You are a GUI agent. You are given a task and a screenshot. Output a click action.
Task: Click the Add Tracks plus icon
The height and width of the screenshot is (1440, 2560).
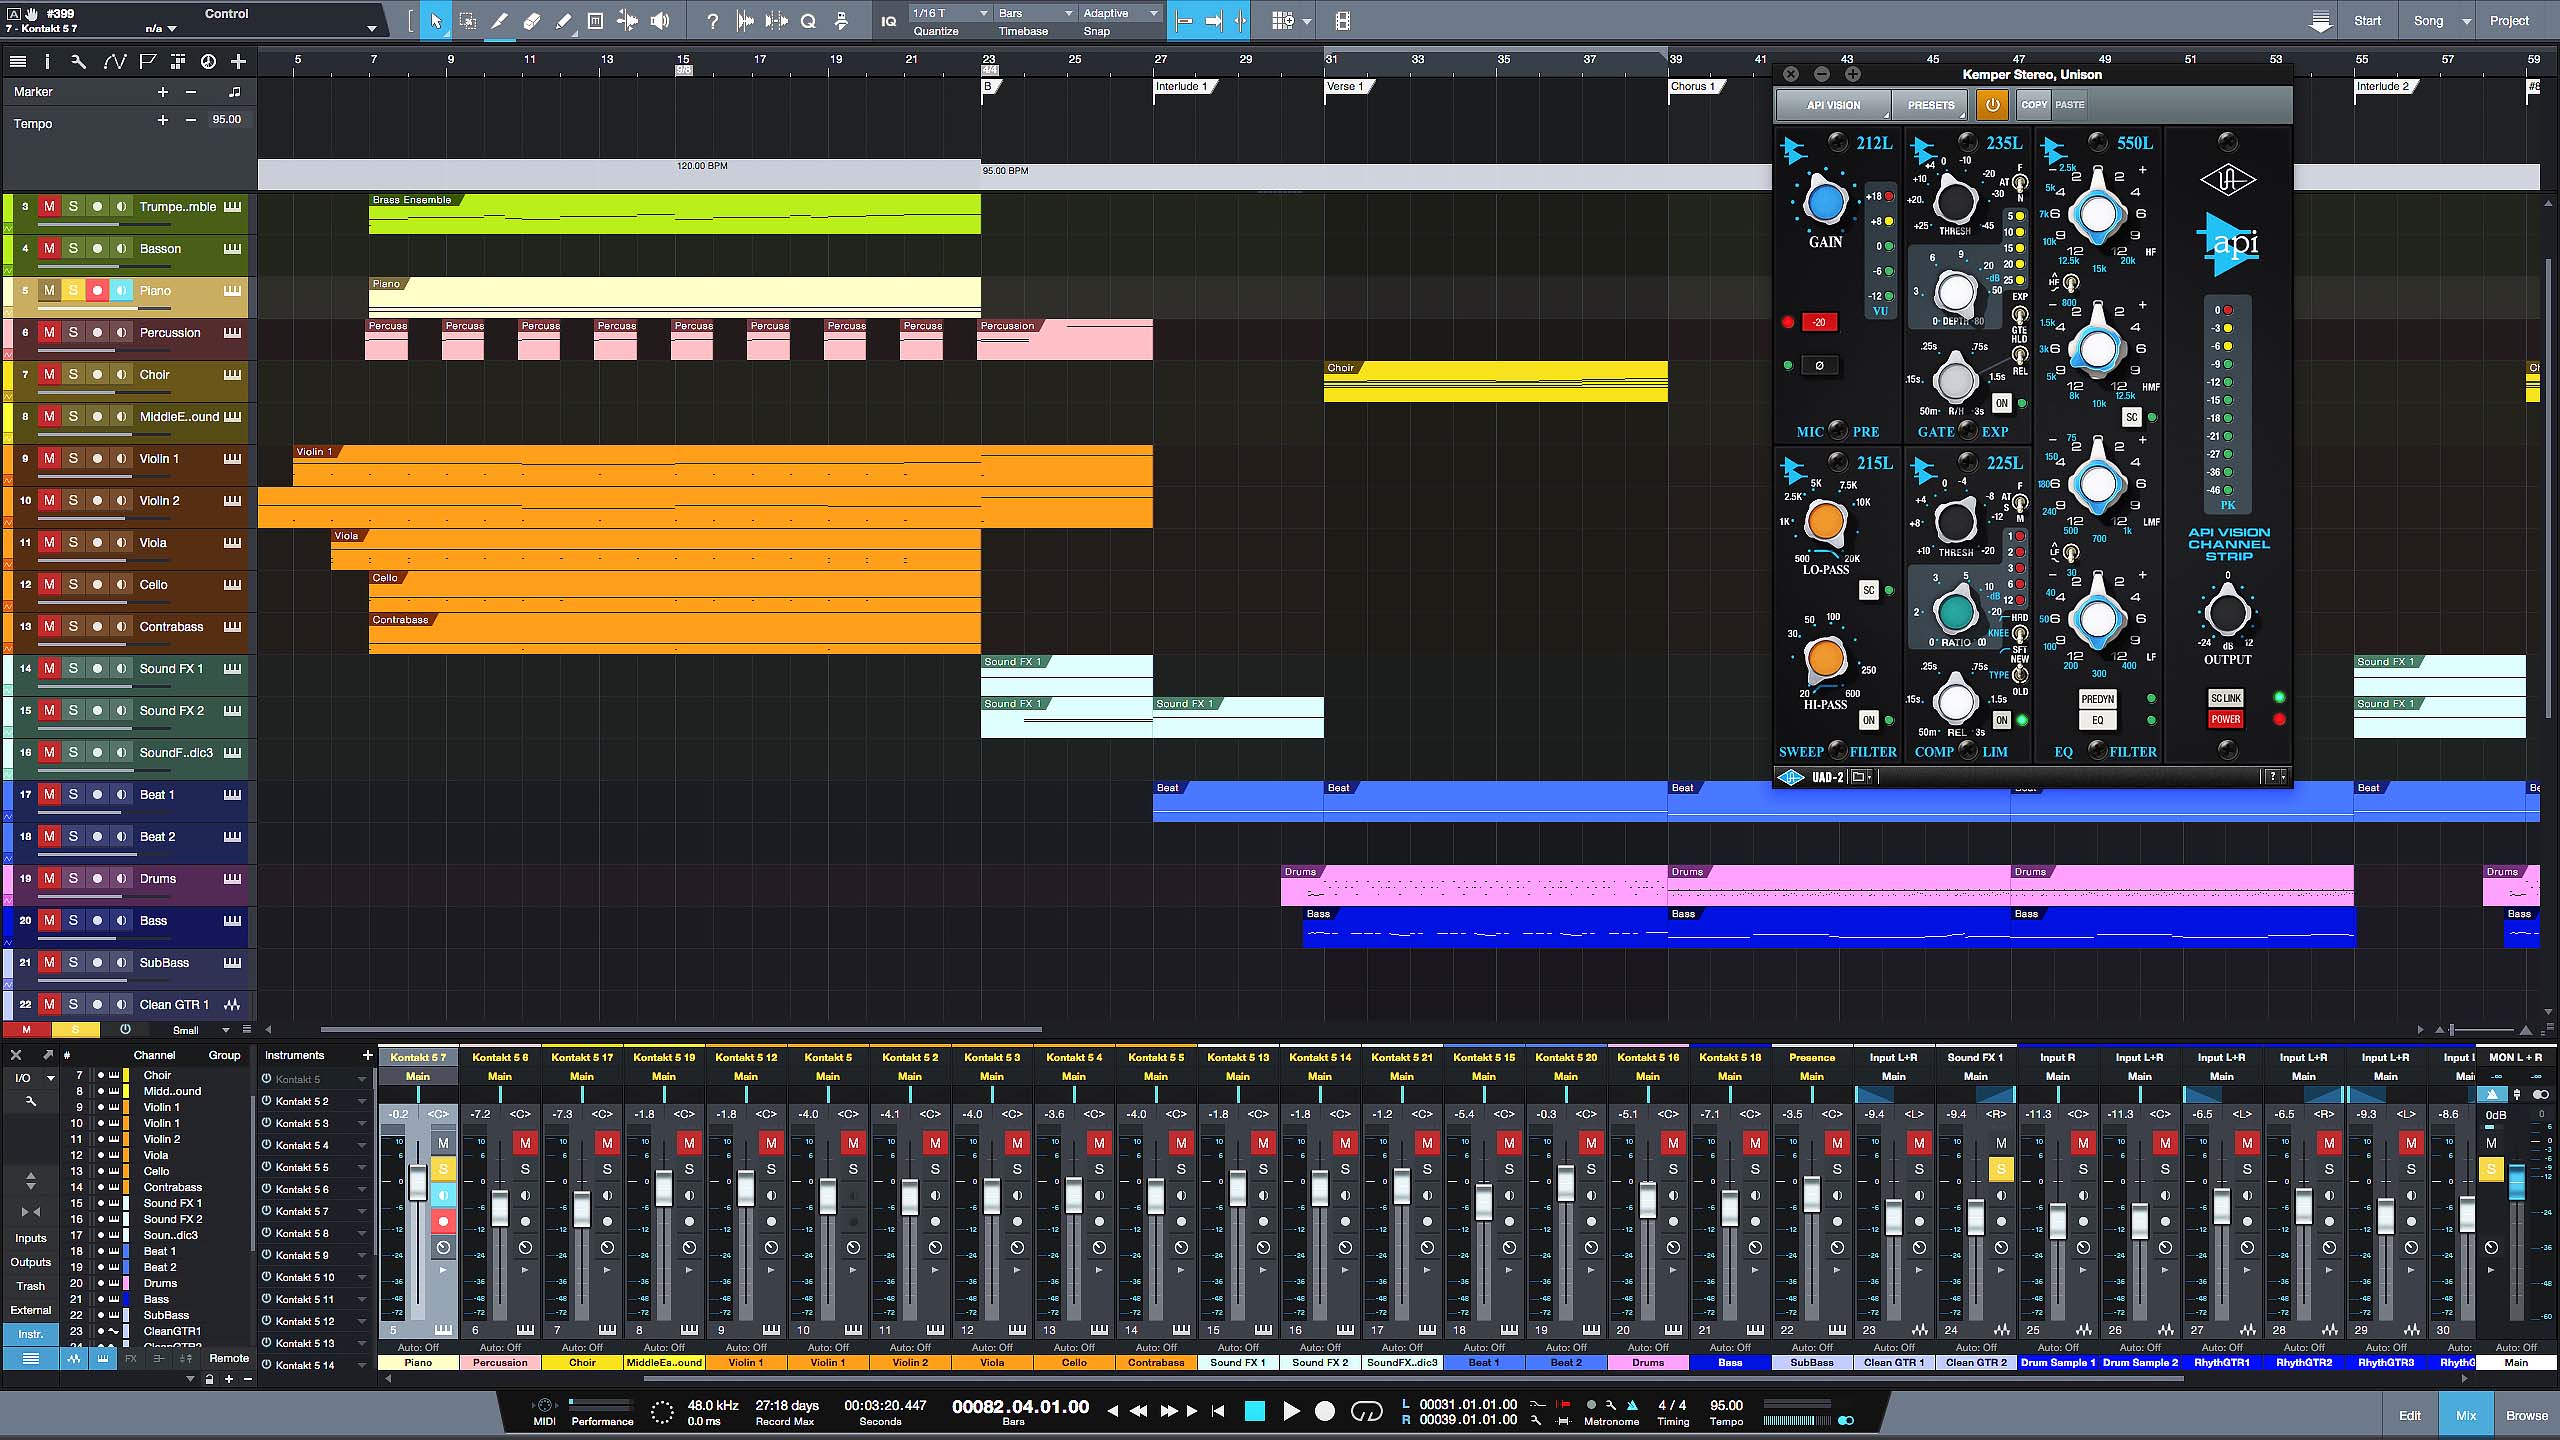(238, 62)
